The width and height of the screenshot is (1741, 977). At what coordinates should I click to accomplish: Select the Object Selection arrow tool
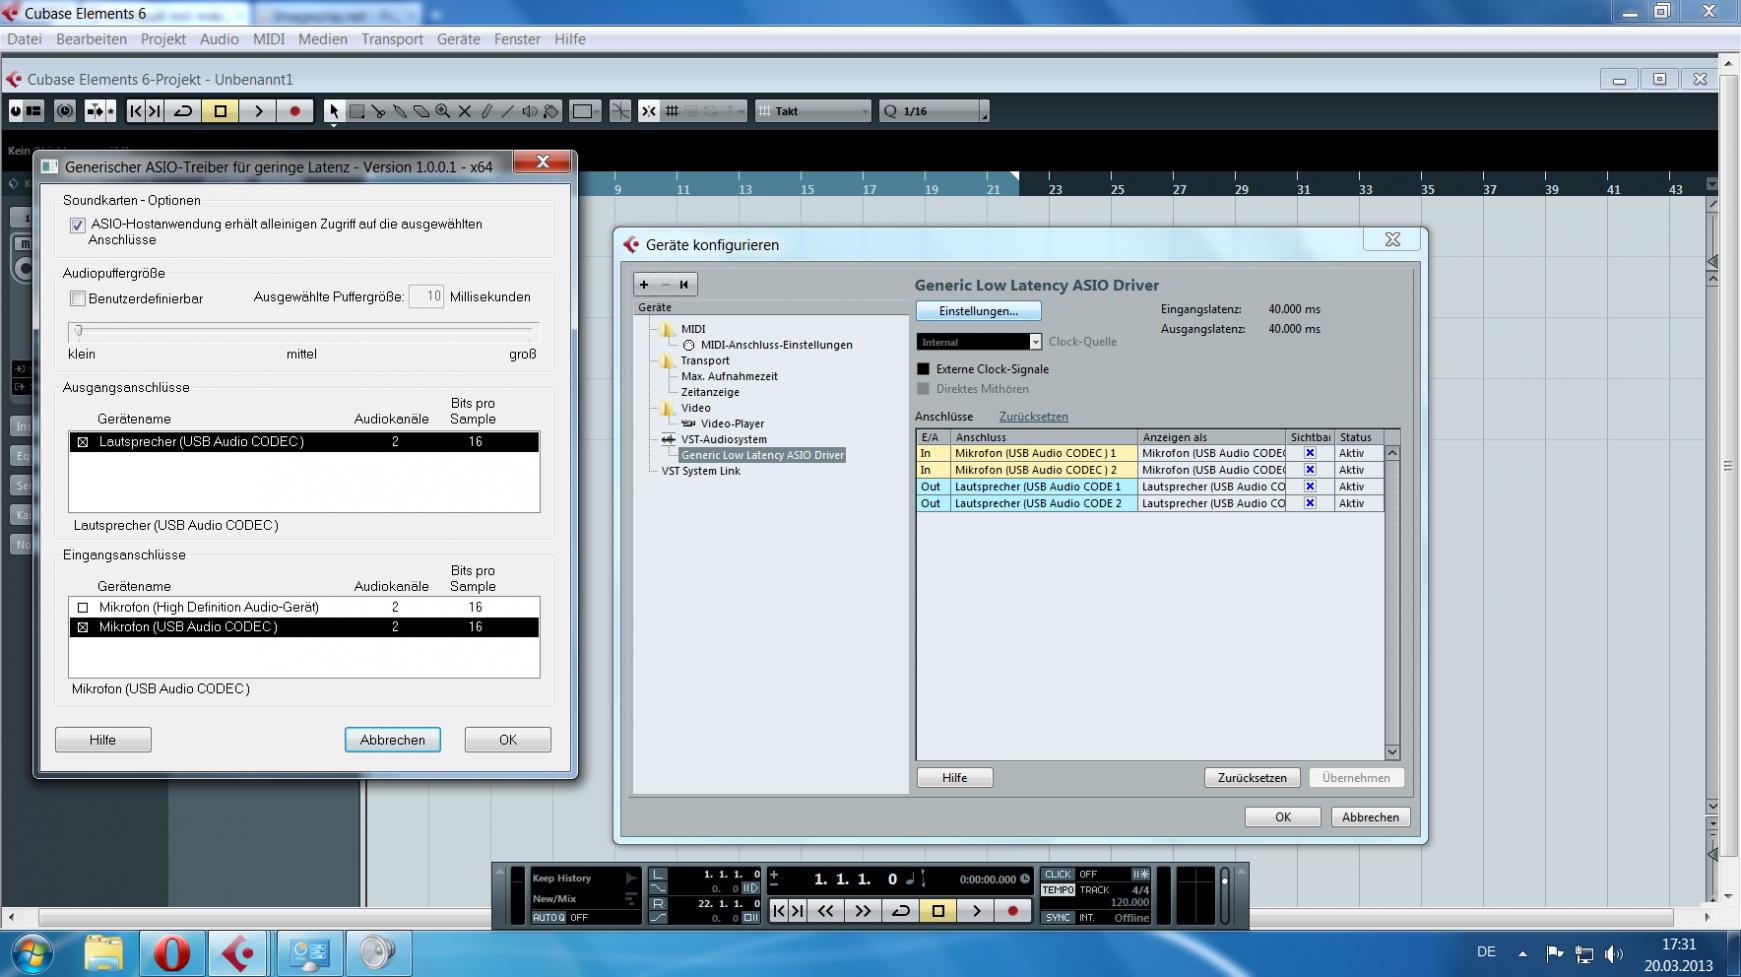[334, 111]
